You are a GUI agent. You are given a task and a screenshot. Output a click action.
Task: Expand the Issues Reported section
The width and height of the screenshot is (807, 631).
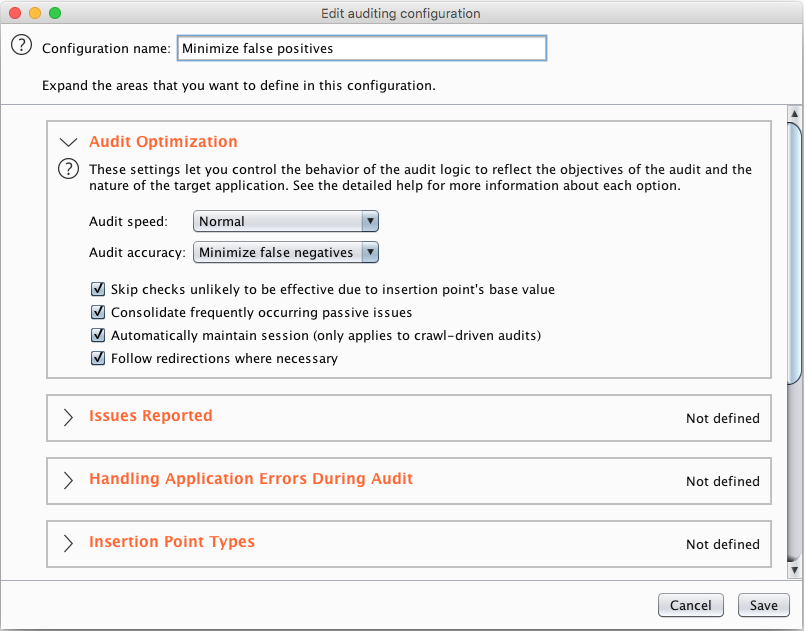[68, 417]
